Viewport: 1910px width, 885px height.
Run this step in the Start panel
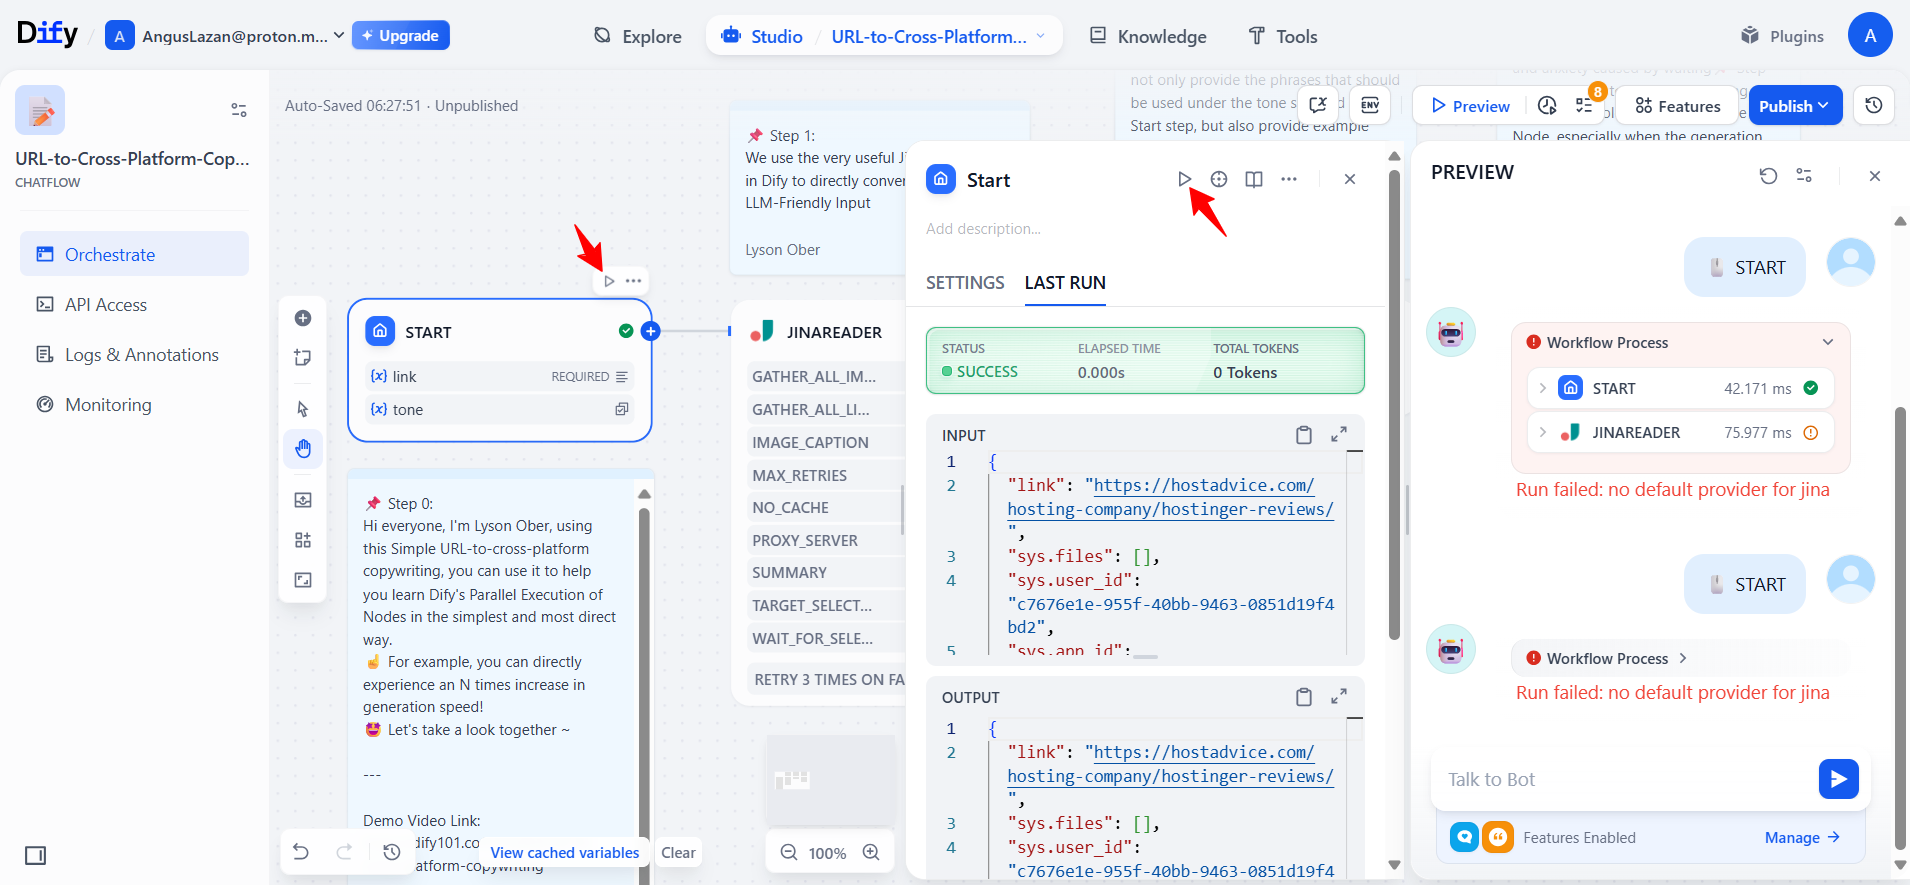coord(1184,179)
